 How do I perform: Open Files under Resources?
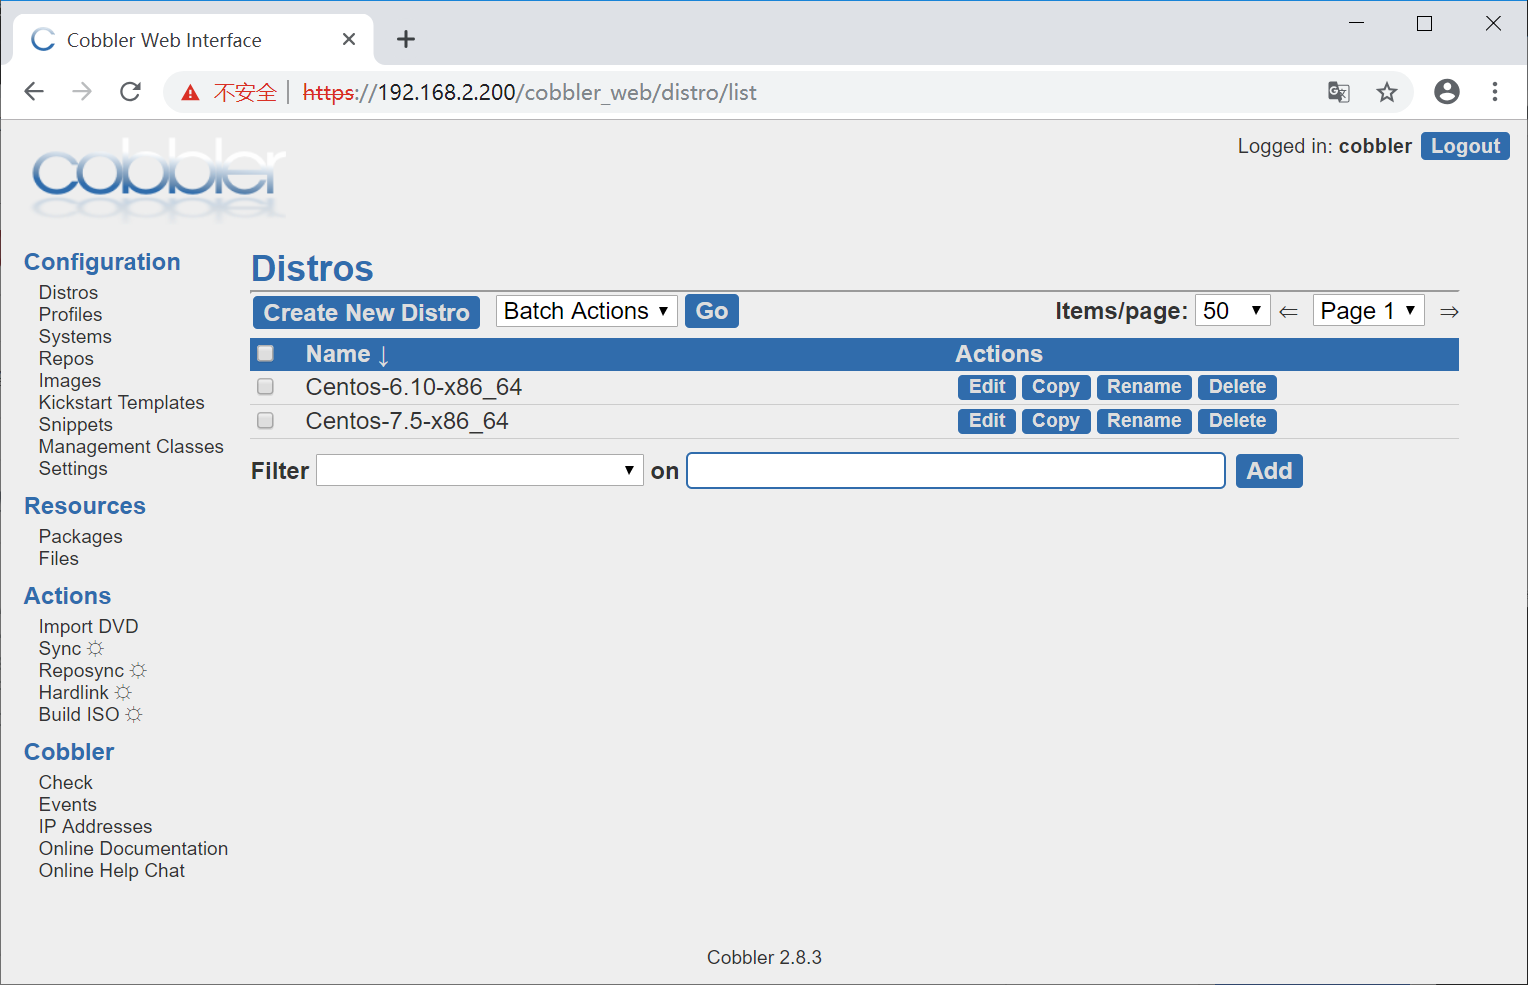click(58, 559)
